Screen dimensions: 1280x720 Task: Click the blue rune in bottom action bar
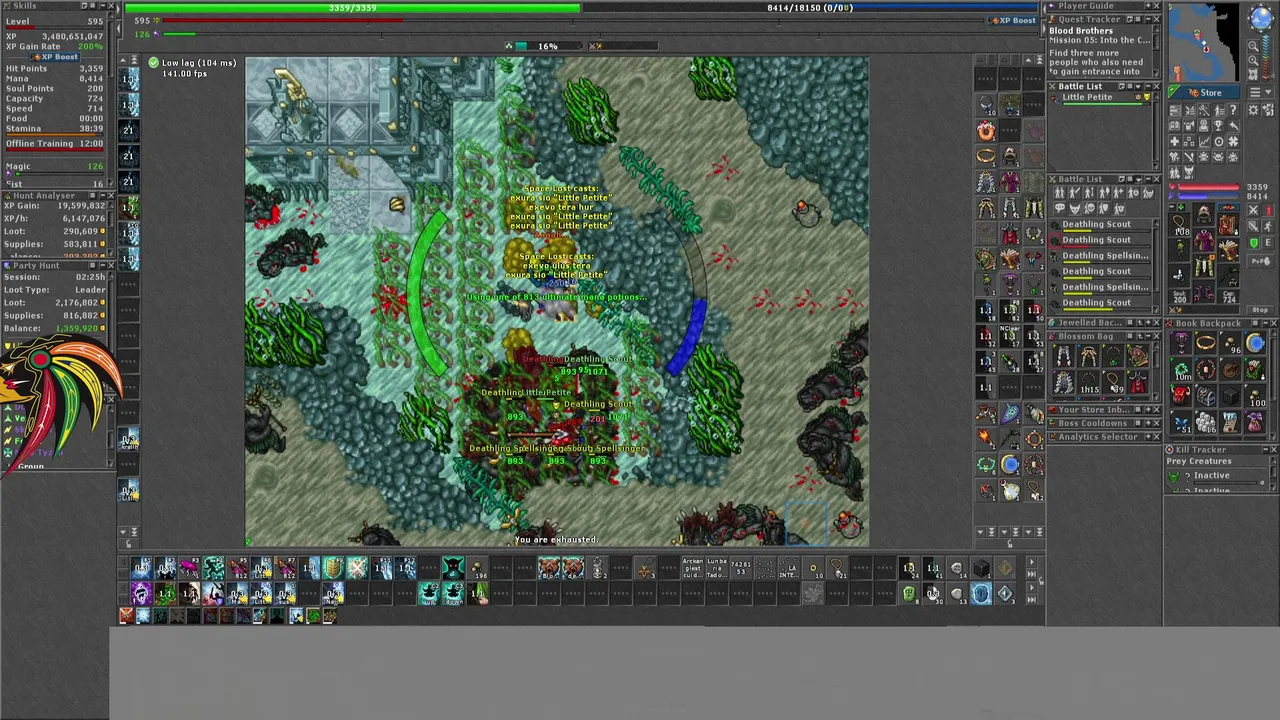coord(981,594)
